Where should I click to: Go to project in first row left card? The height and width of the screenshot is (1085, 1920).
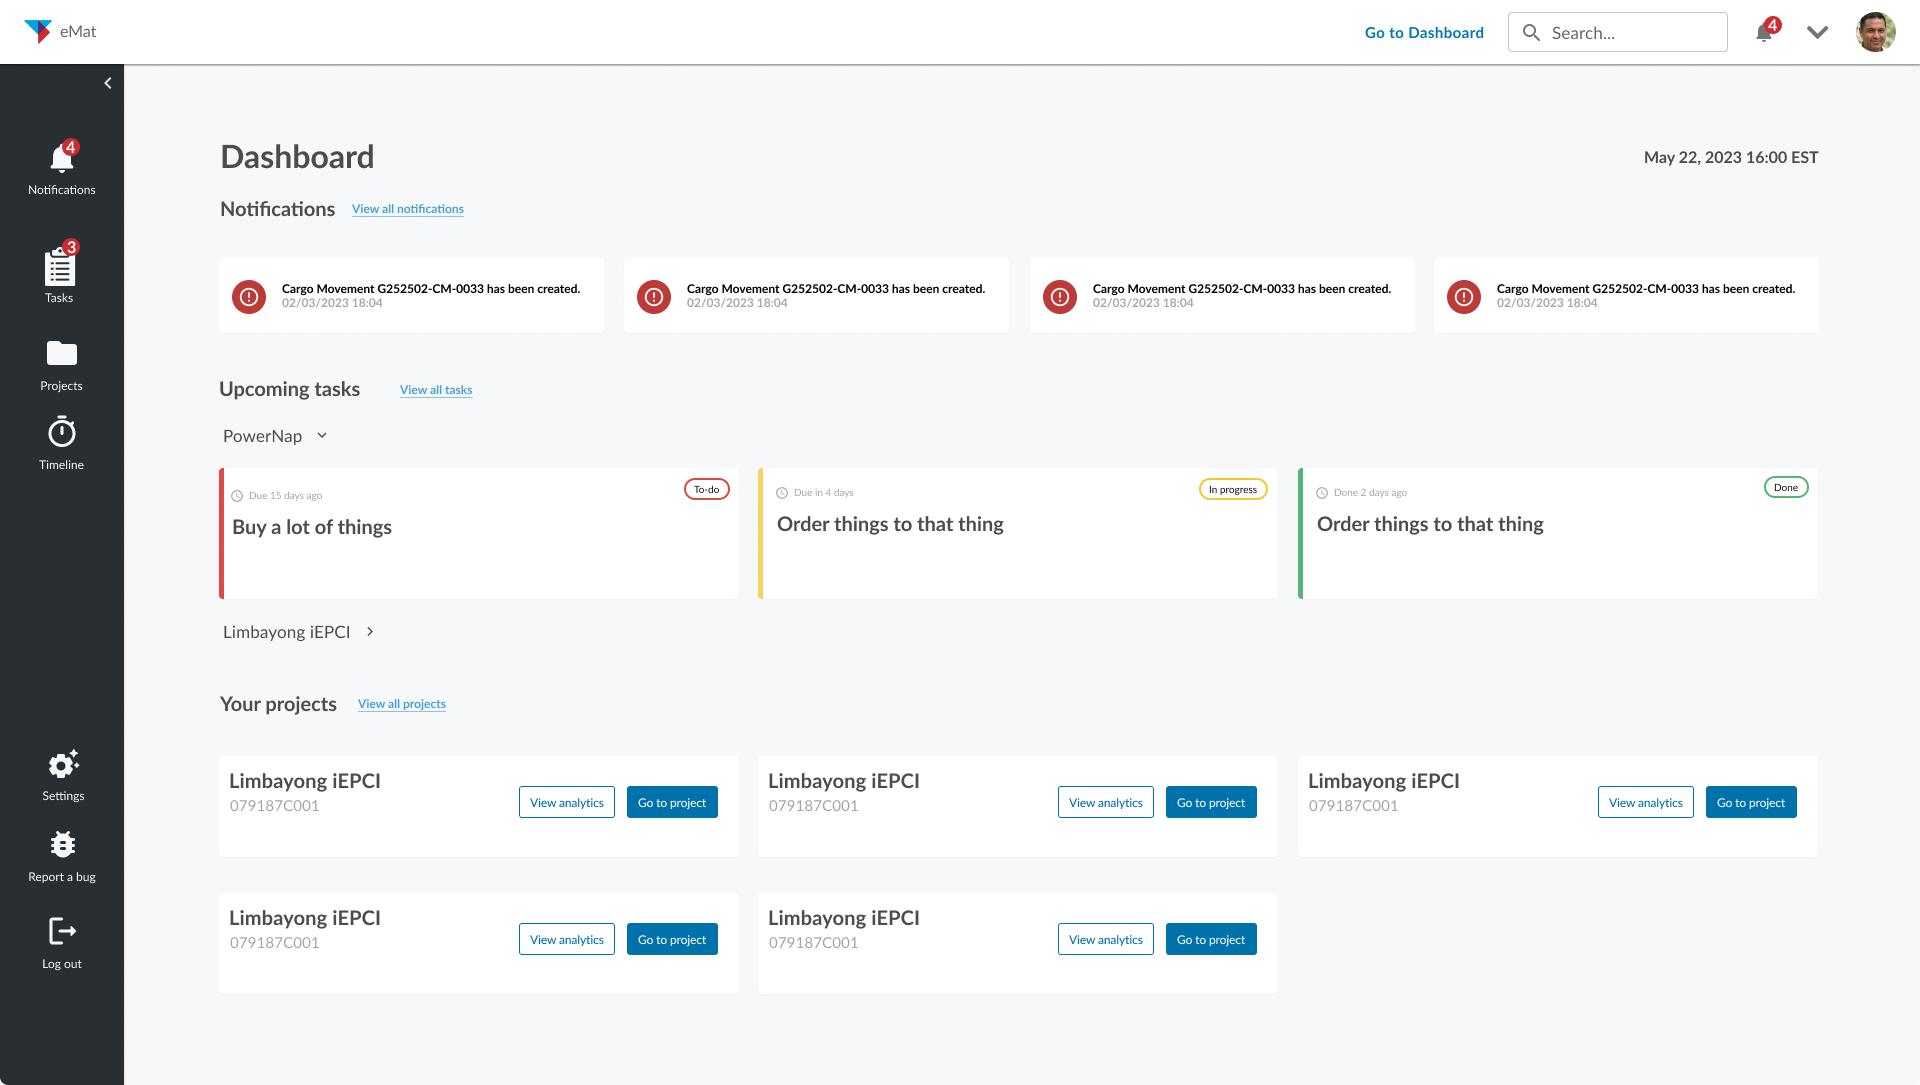tap(672, 802)
